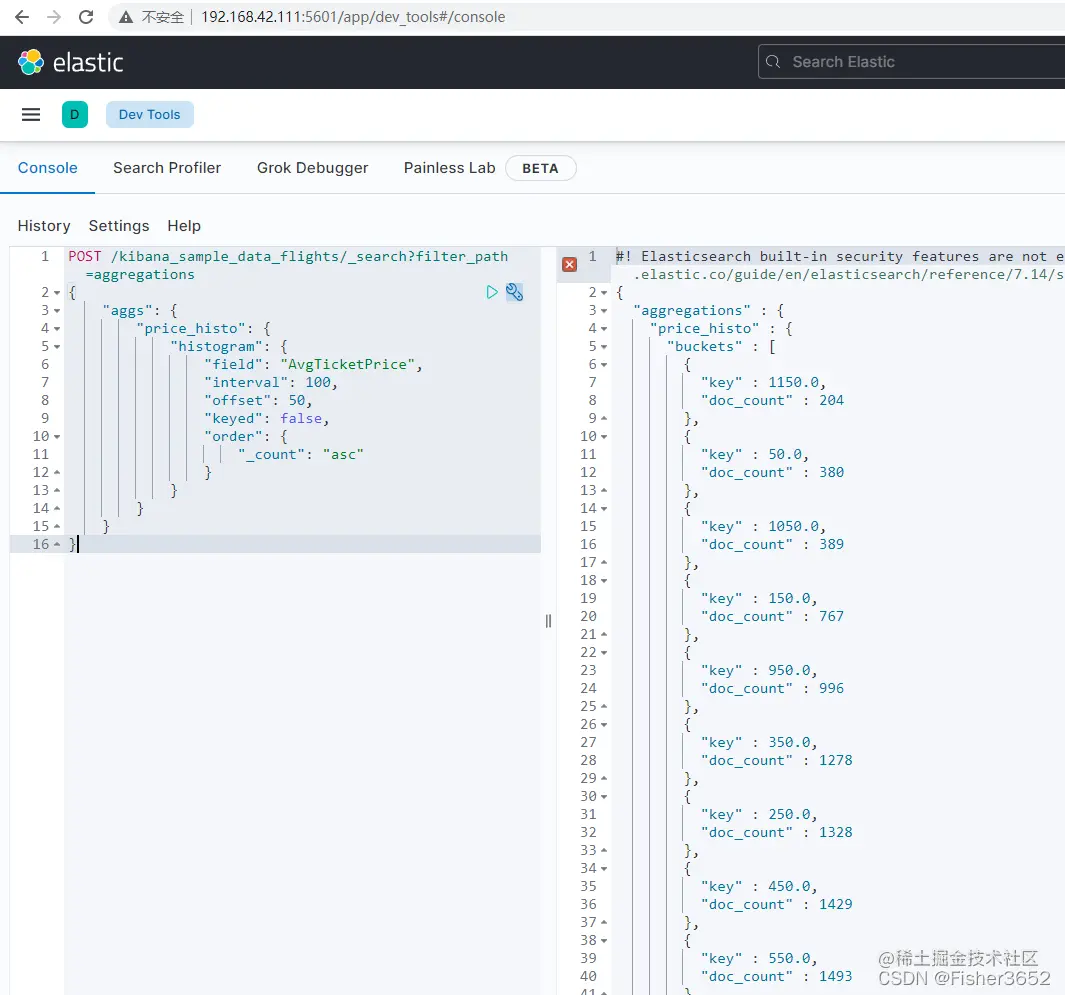Image resolution: width=1065 pixels, height=995 pixels.
Task: Open the Help link
Action: pos(184,225)
